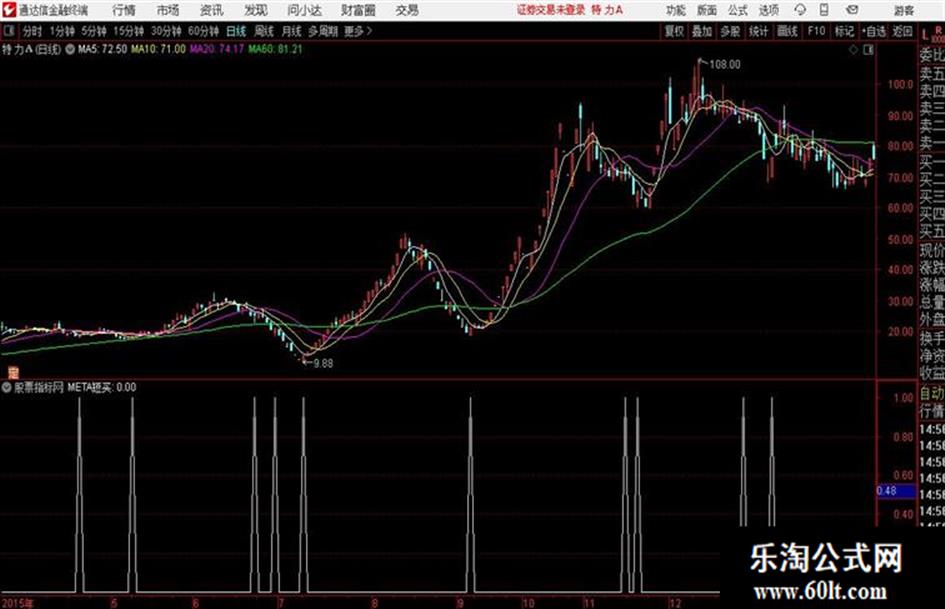This screenshot has height=609, width=945.
Task: Open the F10 company info
Action: (816, 31)
